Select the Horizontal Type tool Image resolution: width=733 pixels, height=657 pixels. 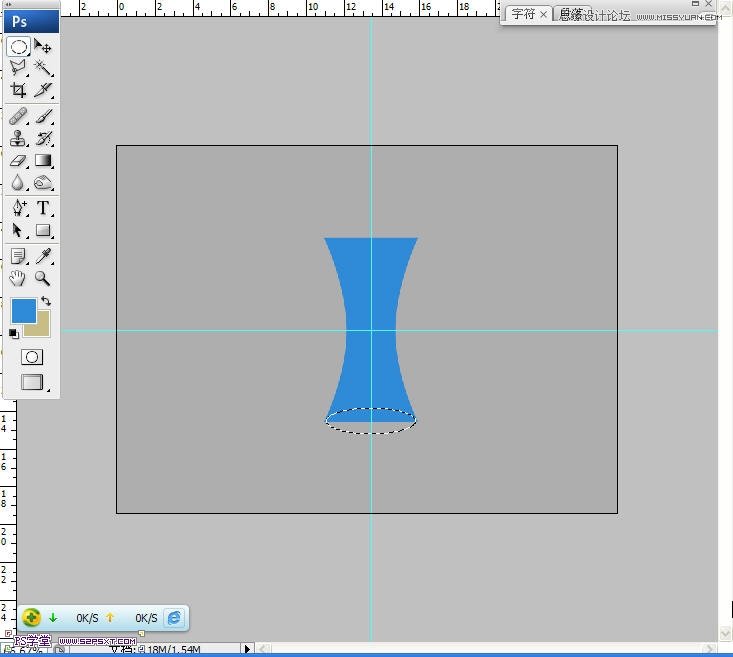point(43,208)
